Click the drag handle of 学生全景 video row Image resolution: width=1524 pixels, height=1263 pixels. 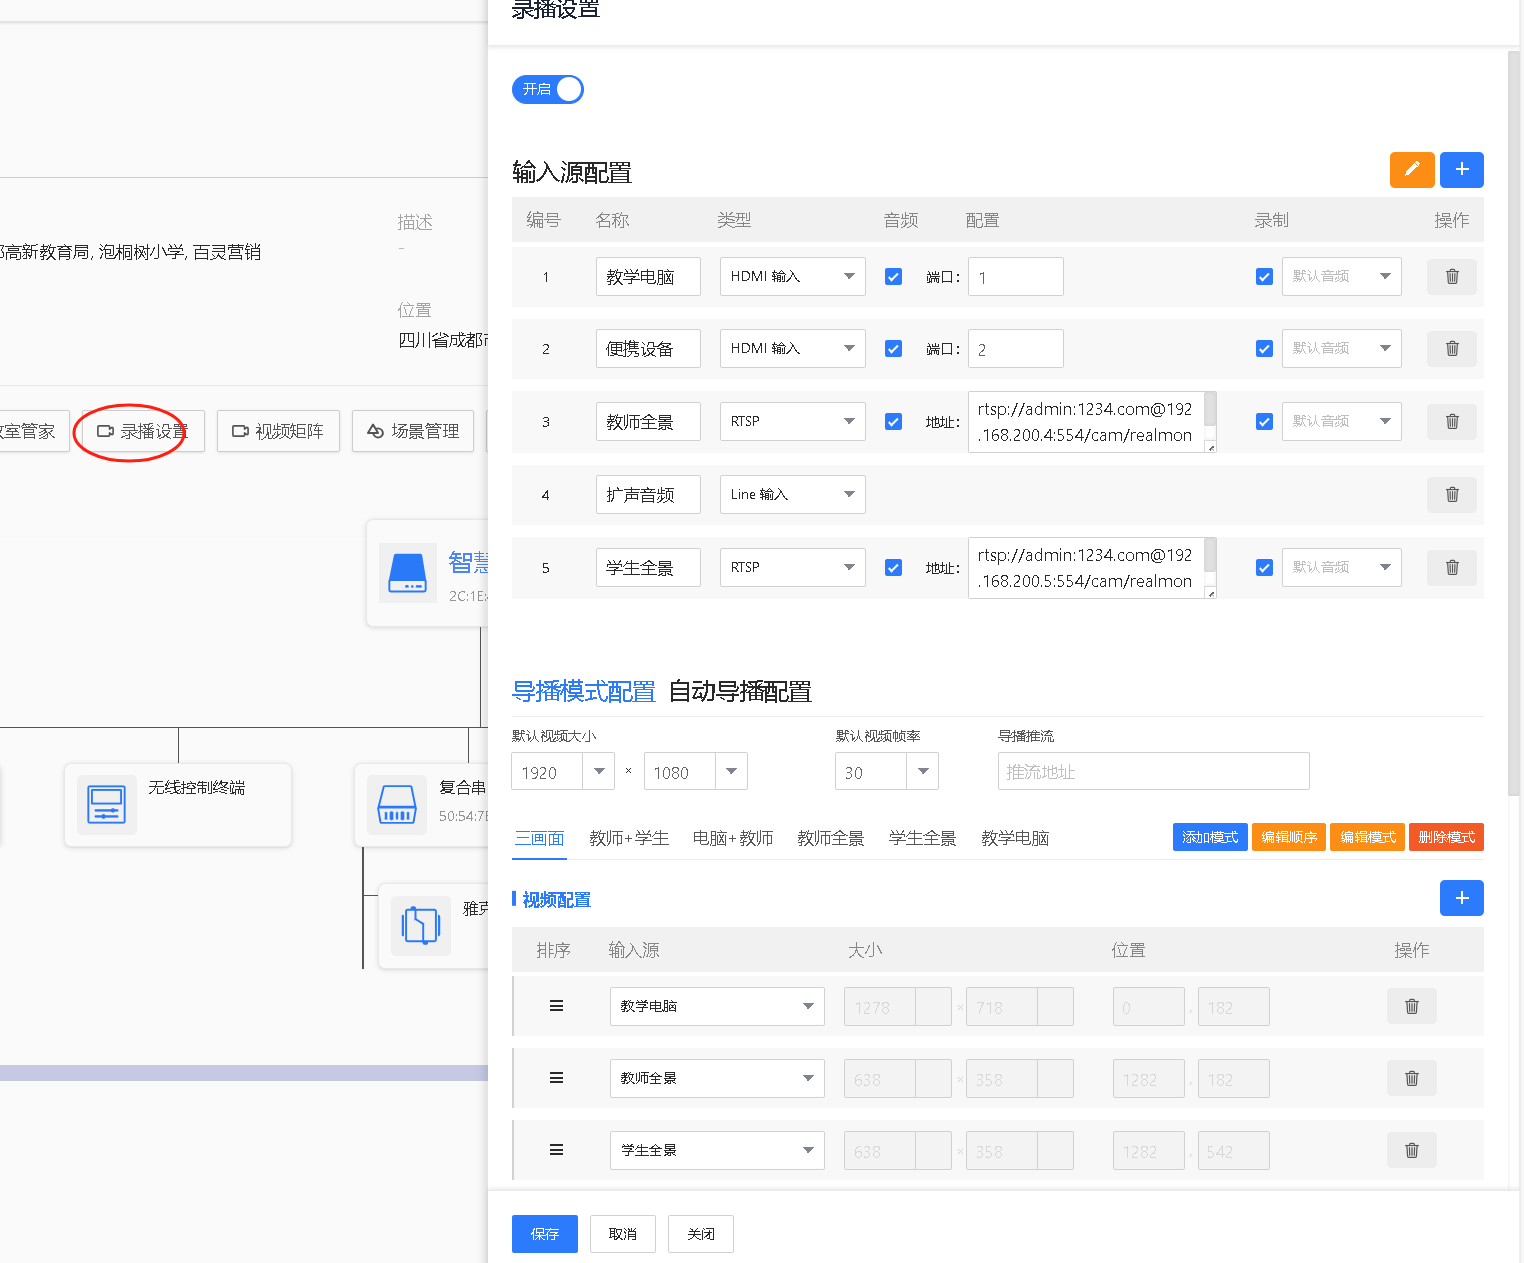click(x=556, y=1150)
